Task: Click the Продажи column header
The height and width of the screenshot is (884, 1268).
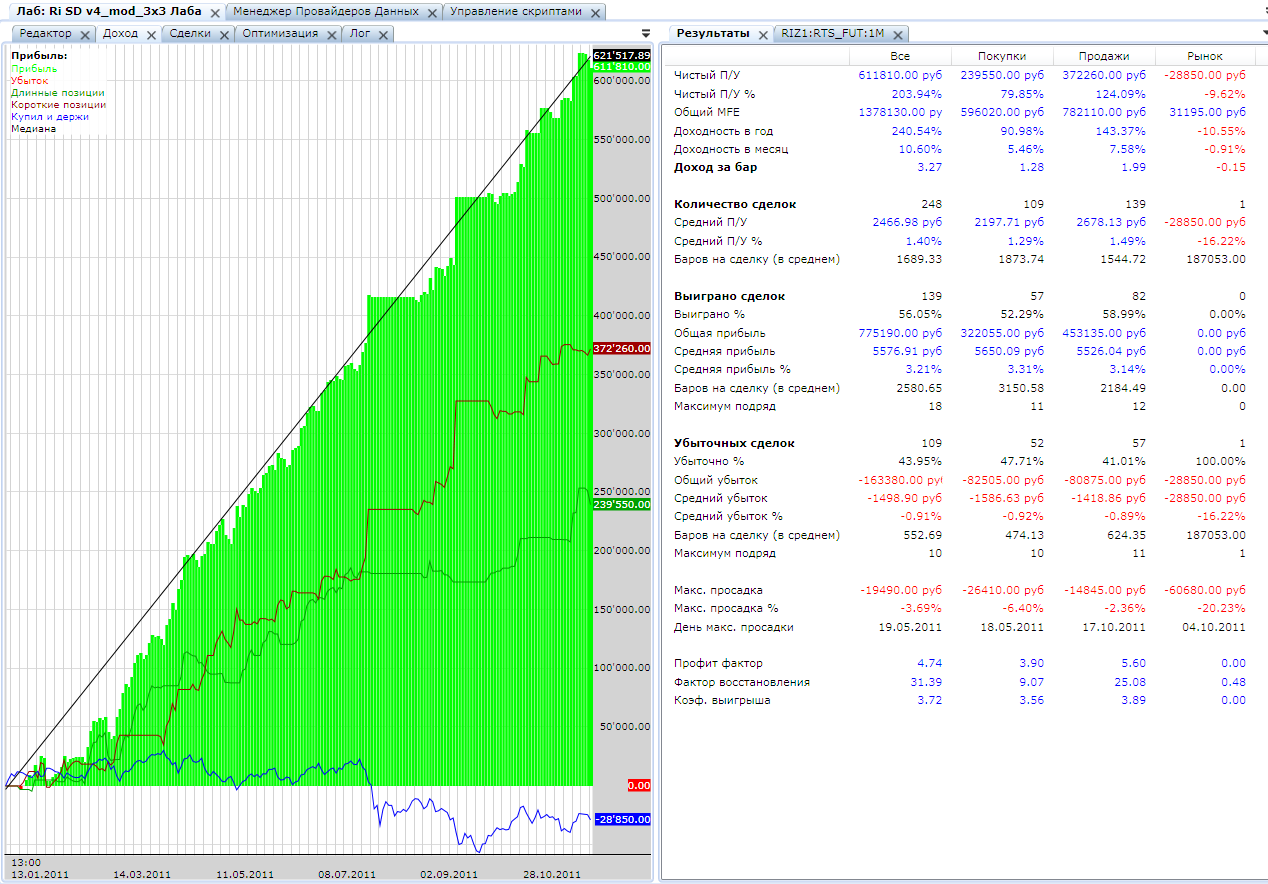Action: point(1104,56)
